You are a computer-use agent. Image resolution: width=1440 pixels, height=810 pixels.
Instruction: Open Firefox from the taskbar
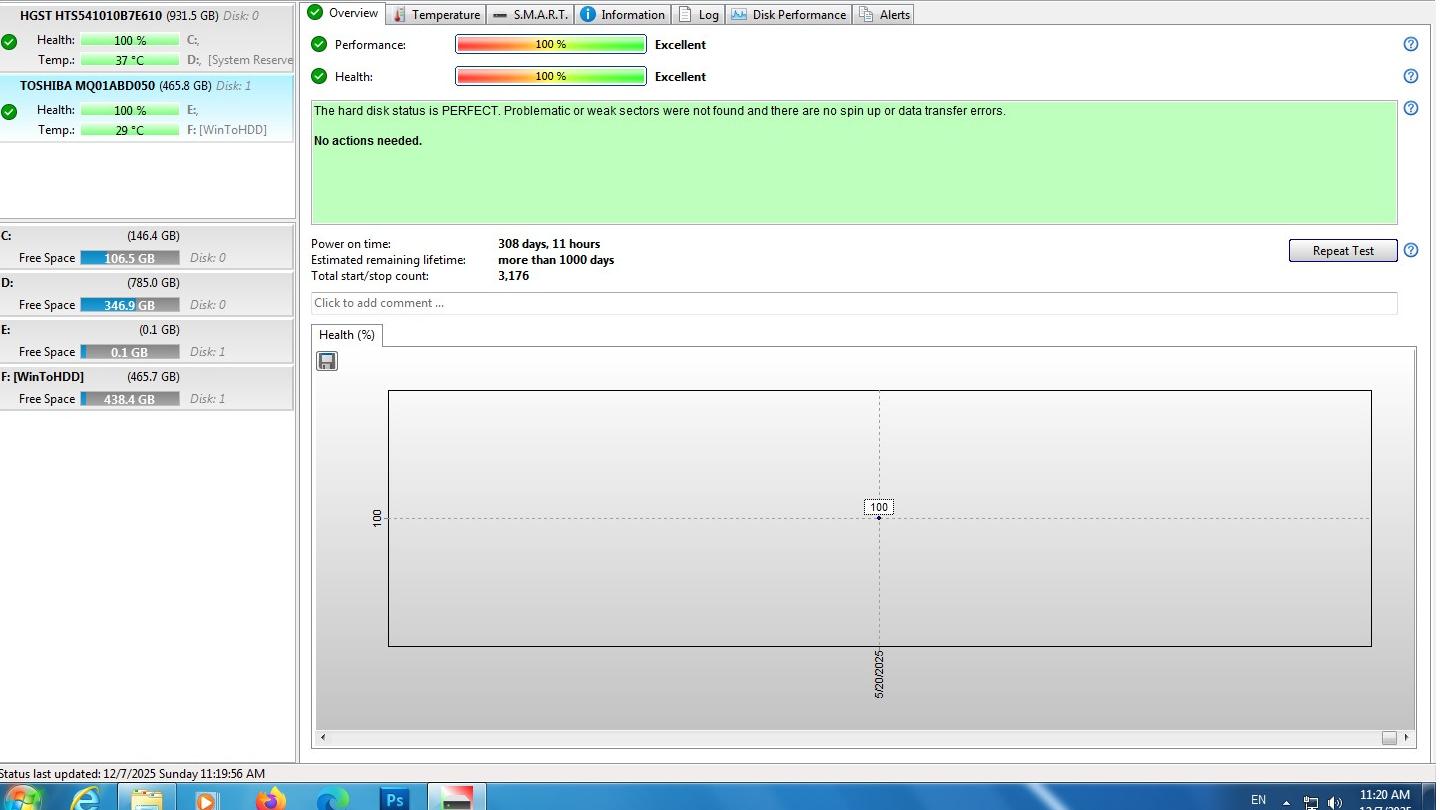click(270, 799)
